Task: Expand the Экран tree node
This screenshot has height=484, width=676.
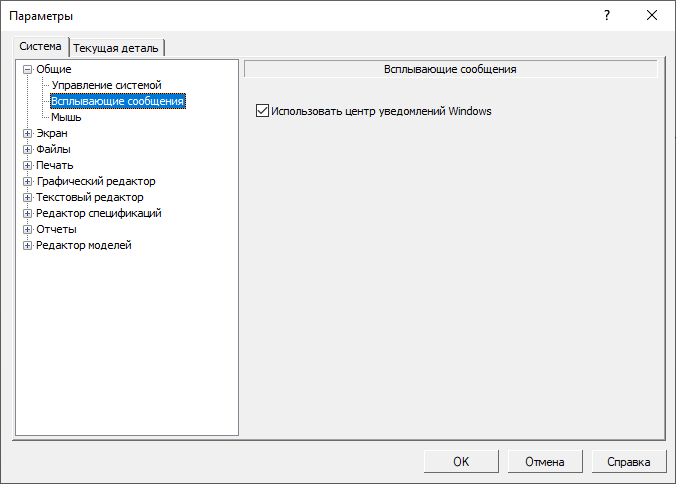Action: coord(28,134)
